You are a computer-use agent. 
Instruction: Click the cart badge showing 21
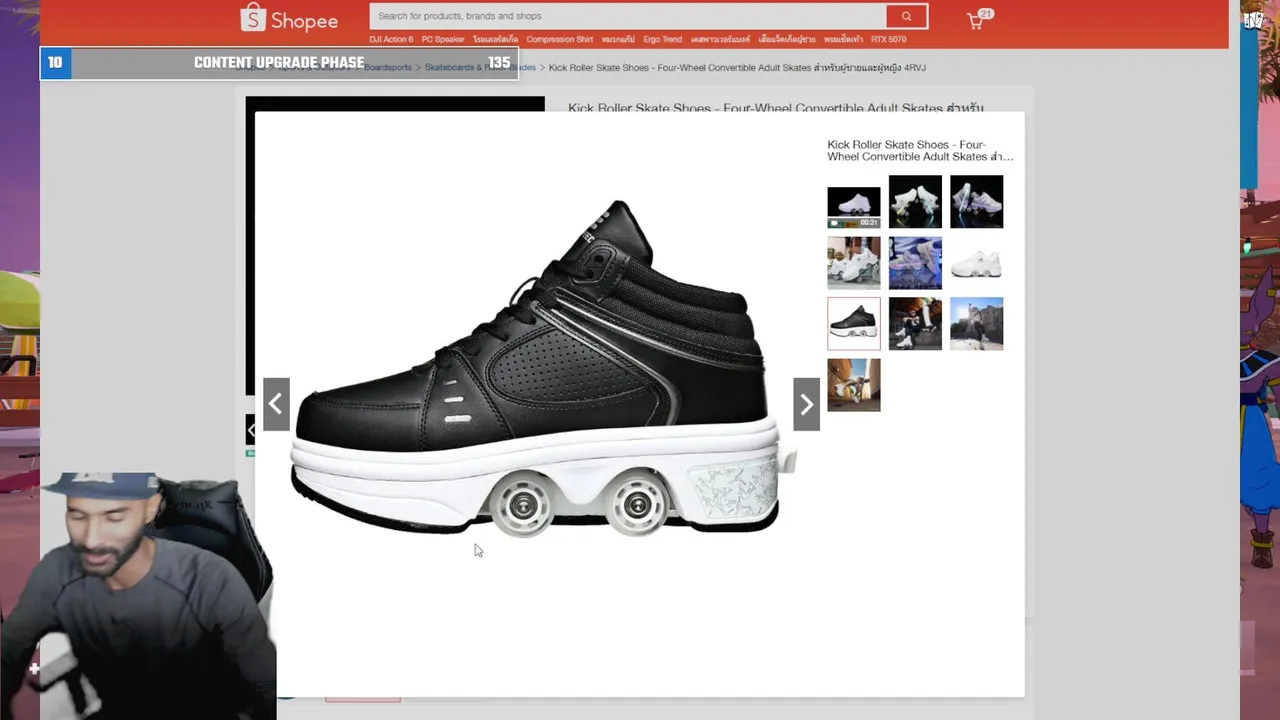986,14
